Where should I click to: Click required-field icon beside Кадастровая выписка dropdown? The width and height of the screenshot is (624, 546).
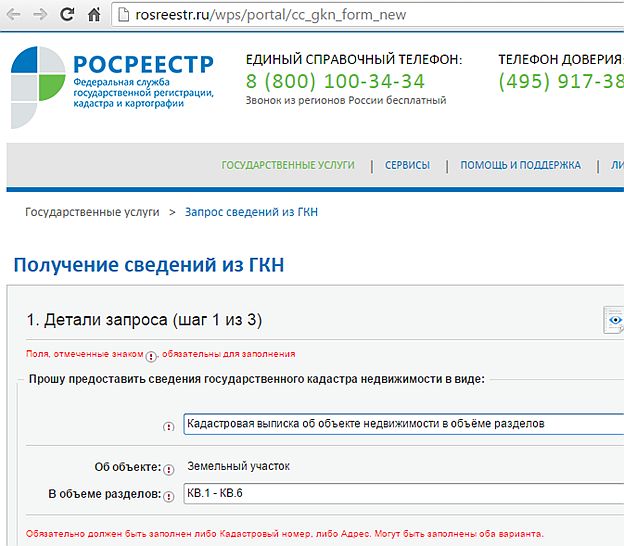click(x=168, y=425)
